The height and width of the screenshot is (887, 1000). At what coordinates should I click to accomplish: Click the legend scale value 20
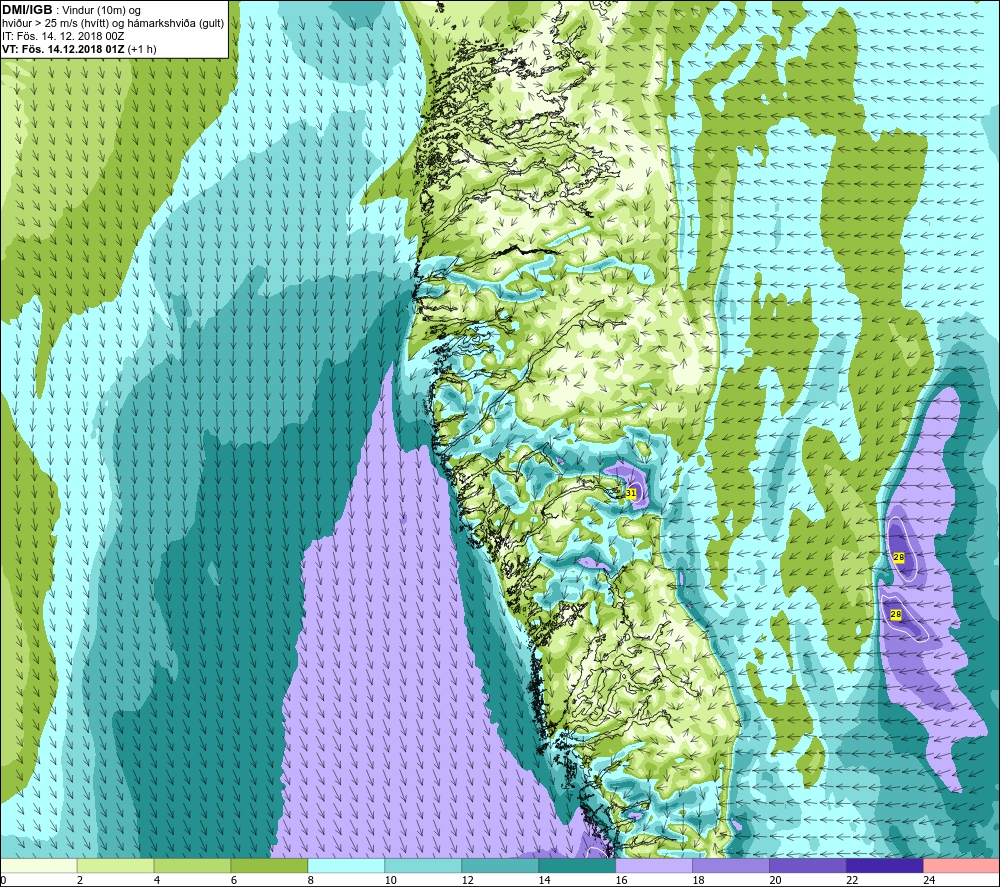775,880
